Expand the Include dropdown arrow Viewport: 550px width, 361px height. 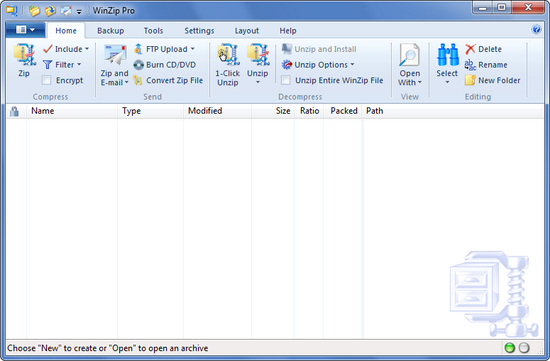[87, 49]
